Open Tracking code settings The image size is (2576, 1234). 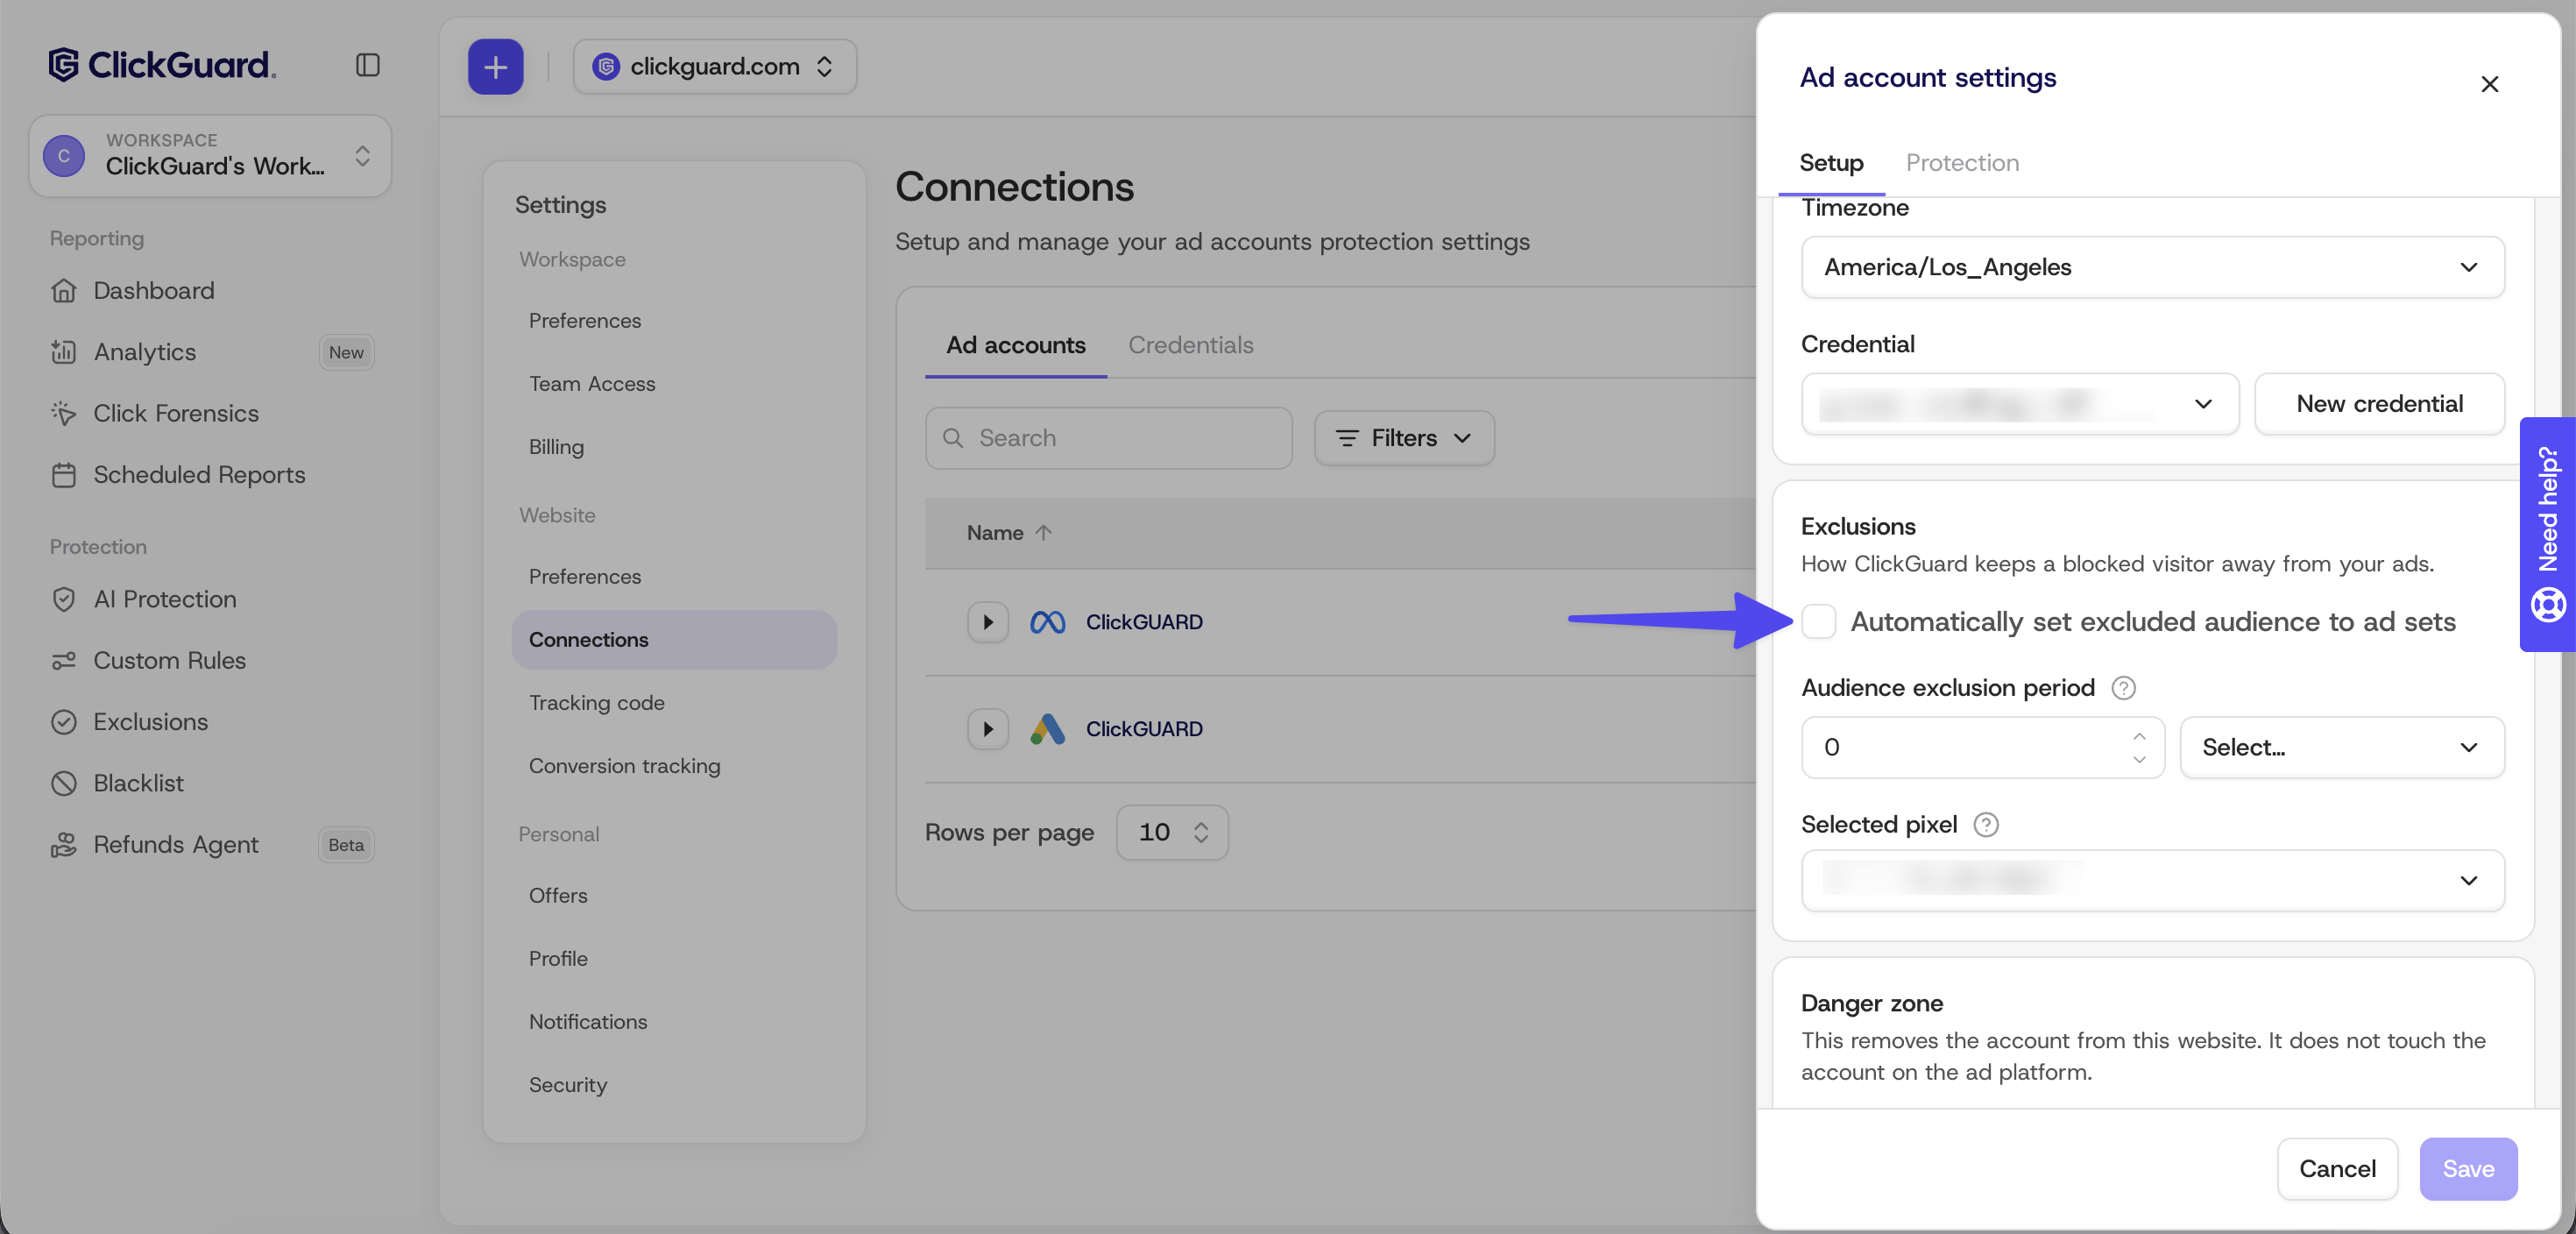pos(596,703)
